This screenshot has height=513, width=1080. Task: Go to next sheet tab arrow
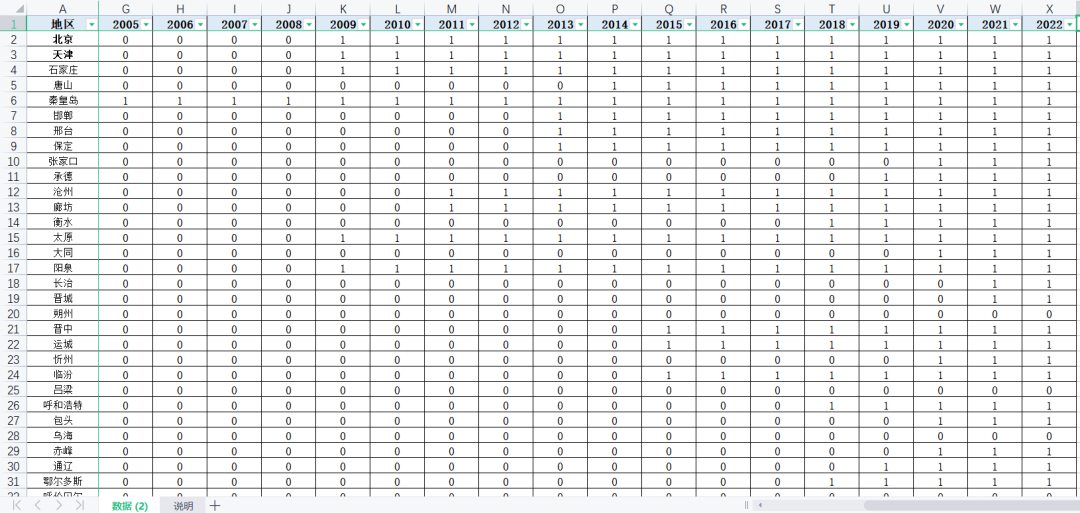click(x=59, y=506)
